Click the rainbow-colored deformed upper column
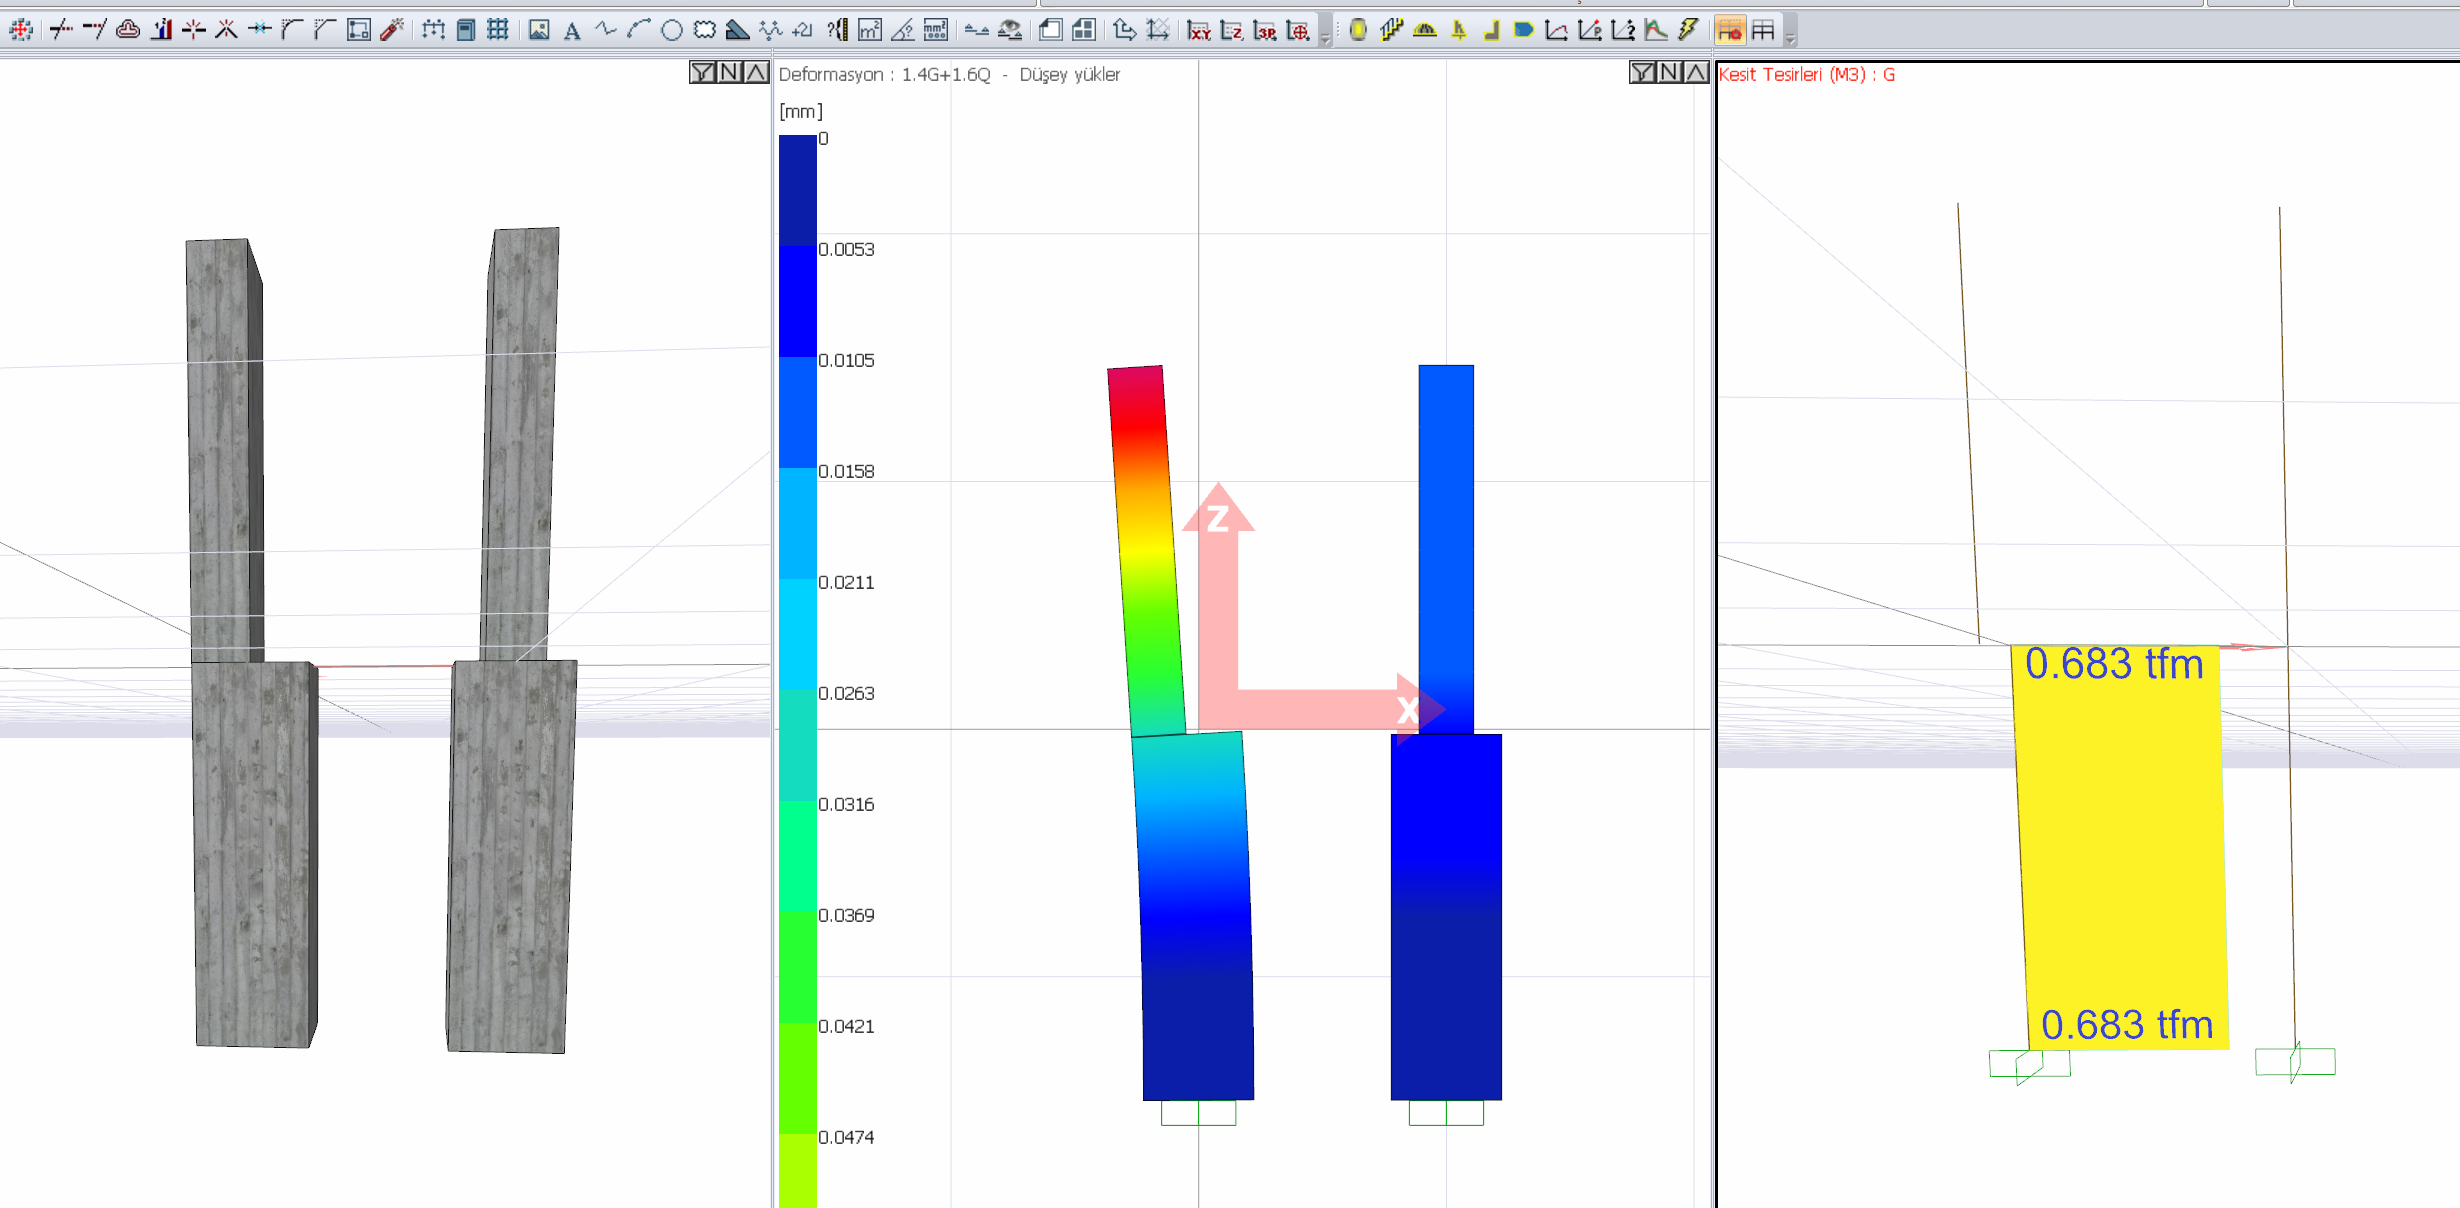Screen dimensions: 2460x1208 point(1146,550)
